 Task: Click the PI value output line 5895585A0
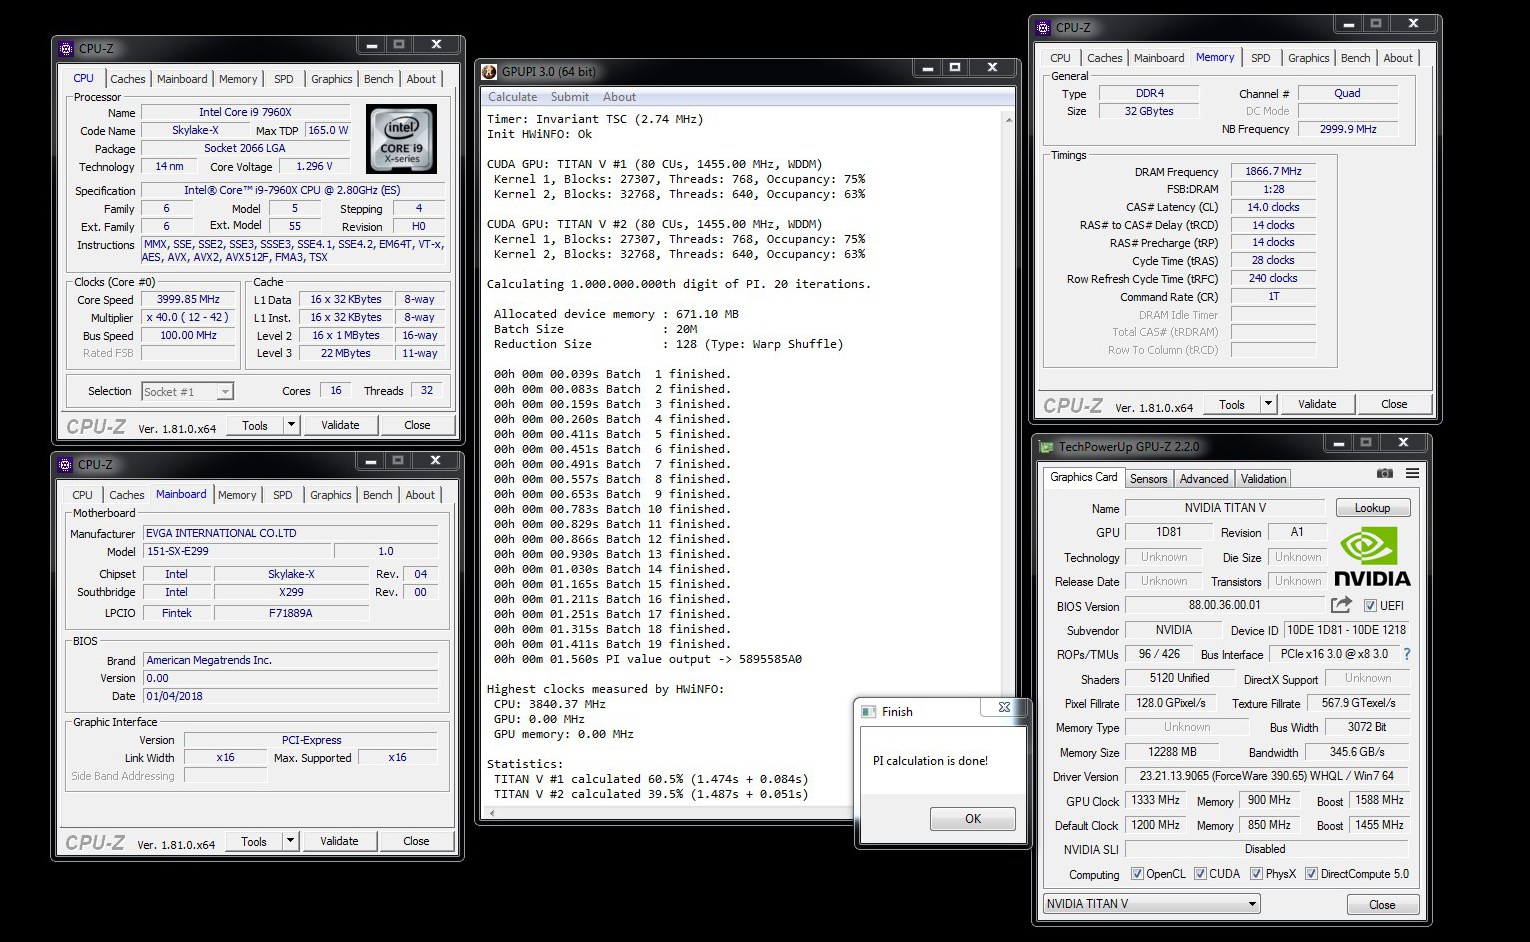[647, 659]
